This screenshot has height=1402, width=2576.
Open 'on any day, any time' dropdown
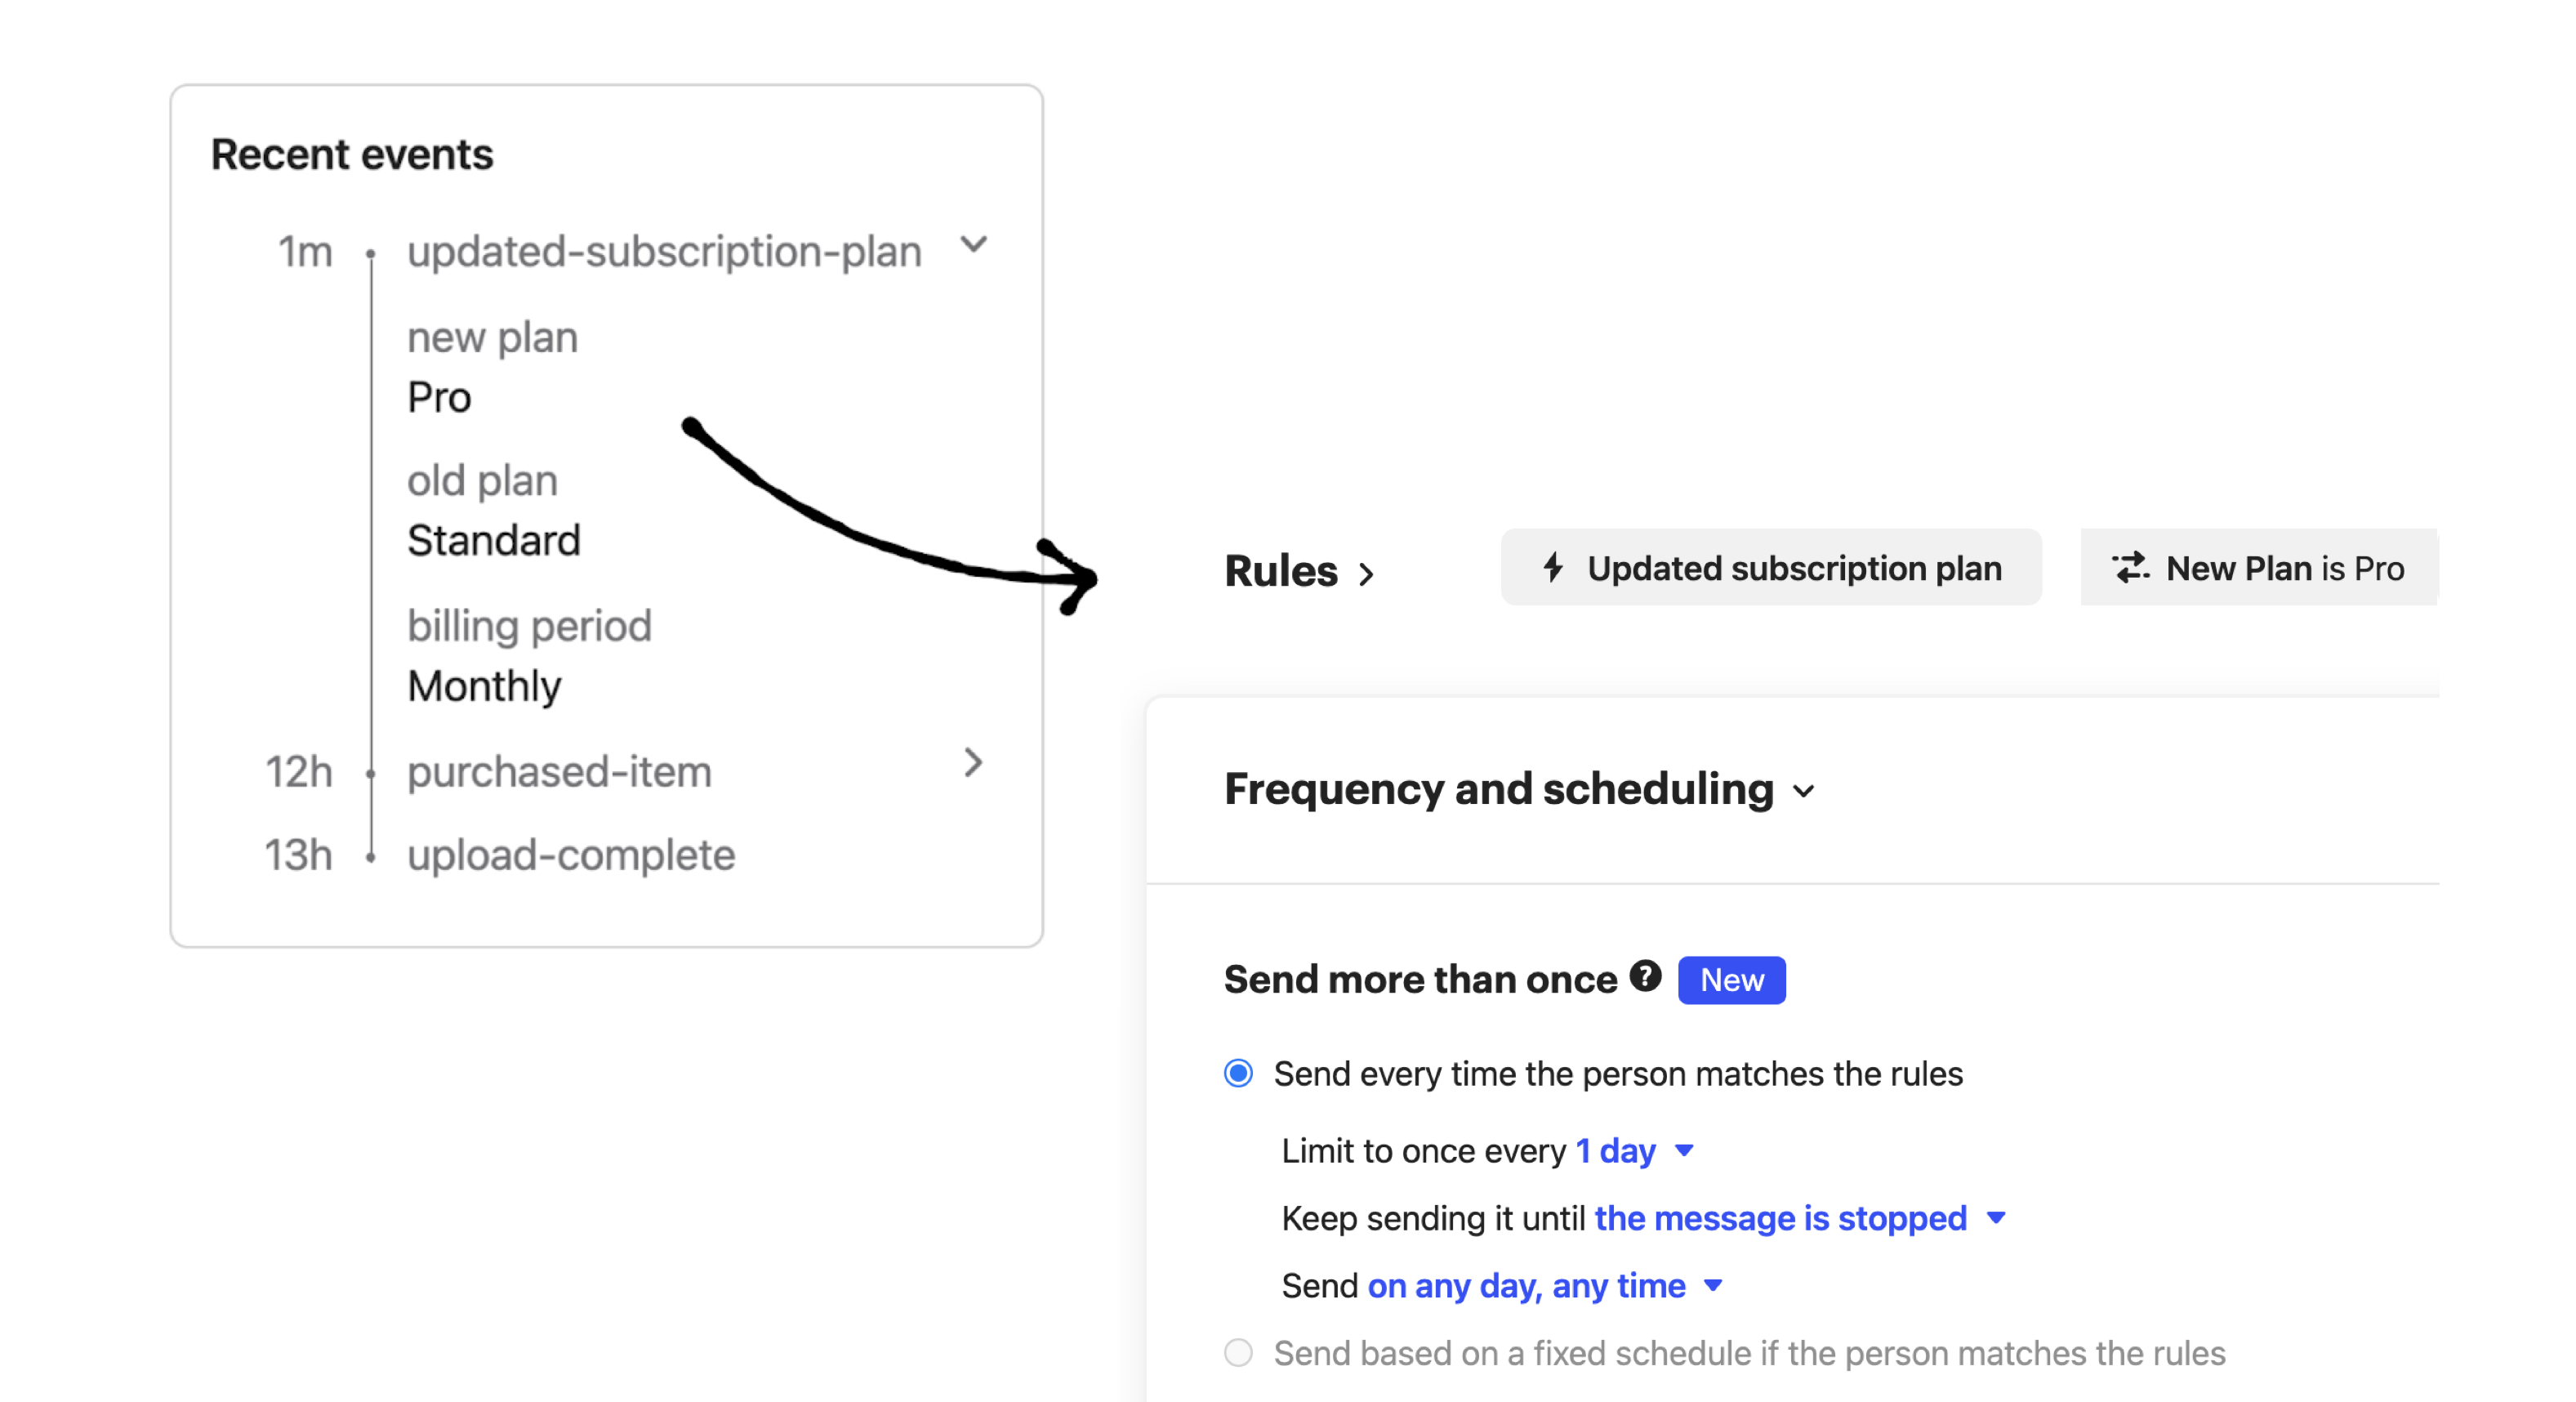(x=1544, y=1285)
